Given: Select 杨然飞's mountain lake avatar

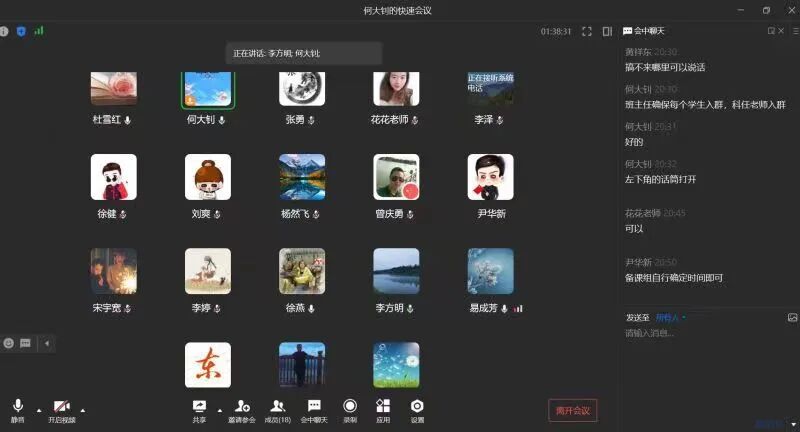Looking at the screenshot, I should point(302,177).
